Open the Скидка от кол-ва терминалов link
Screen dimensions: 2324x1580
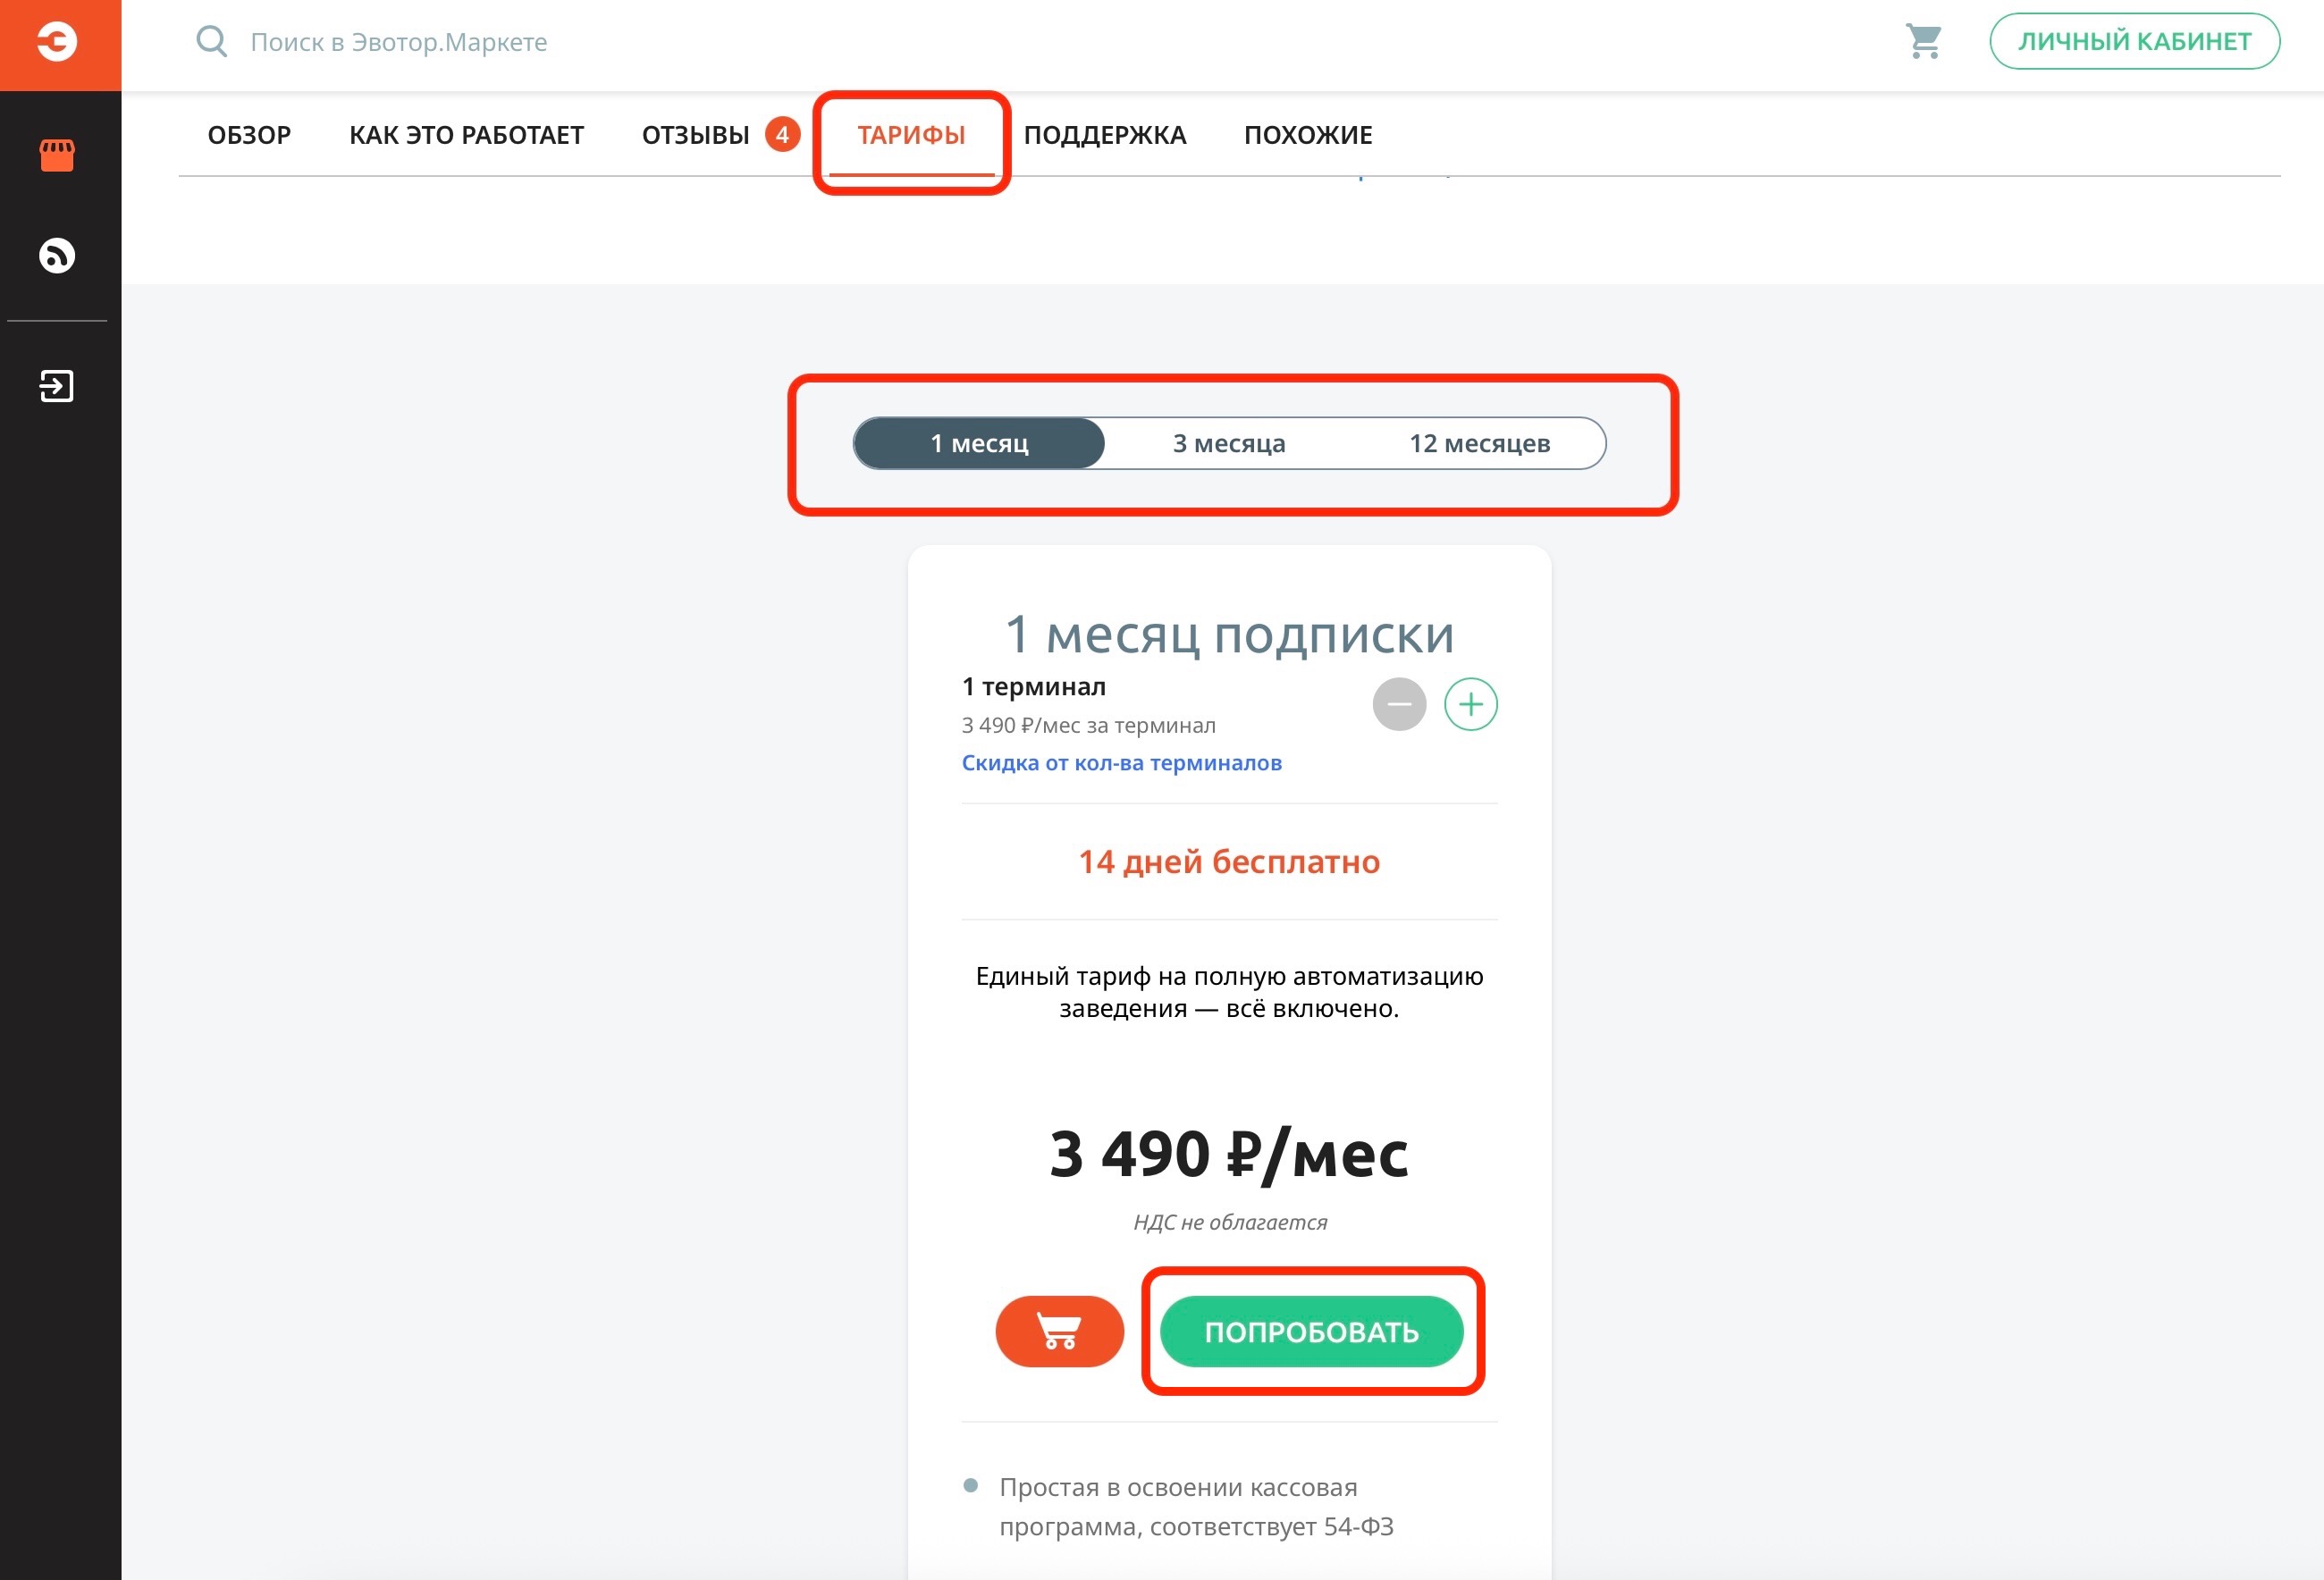point(1121,763)
